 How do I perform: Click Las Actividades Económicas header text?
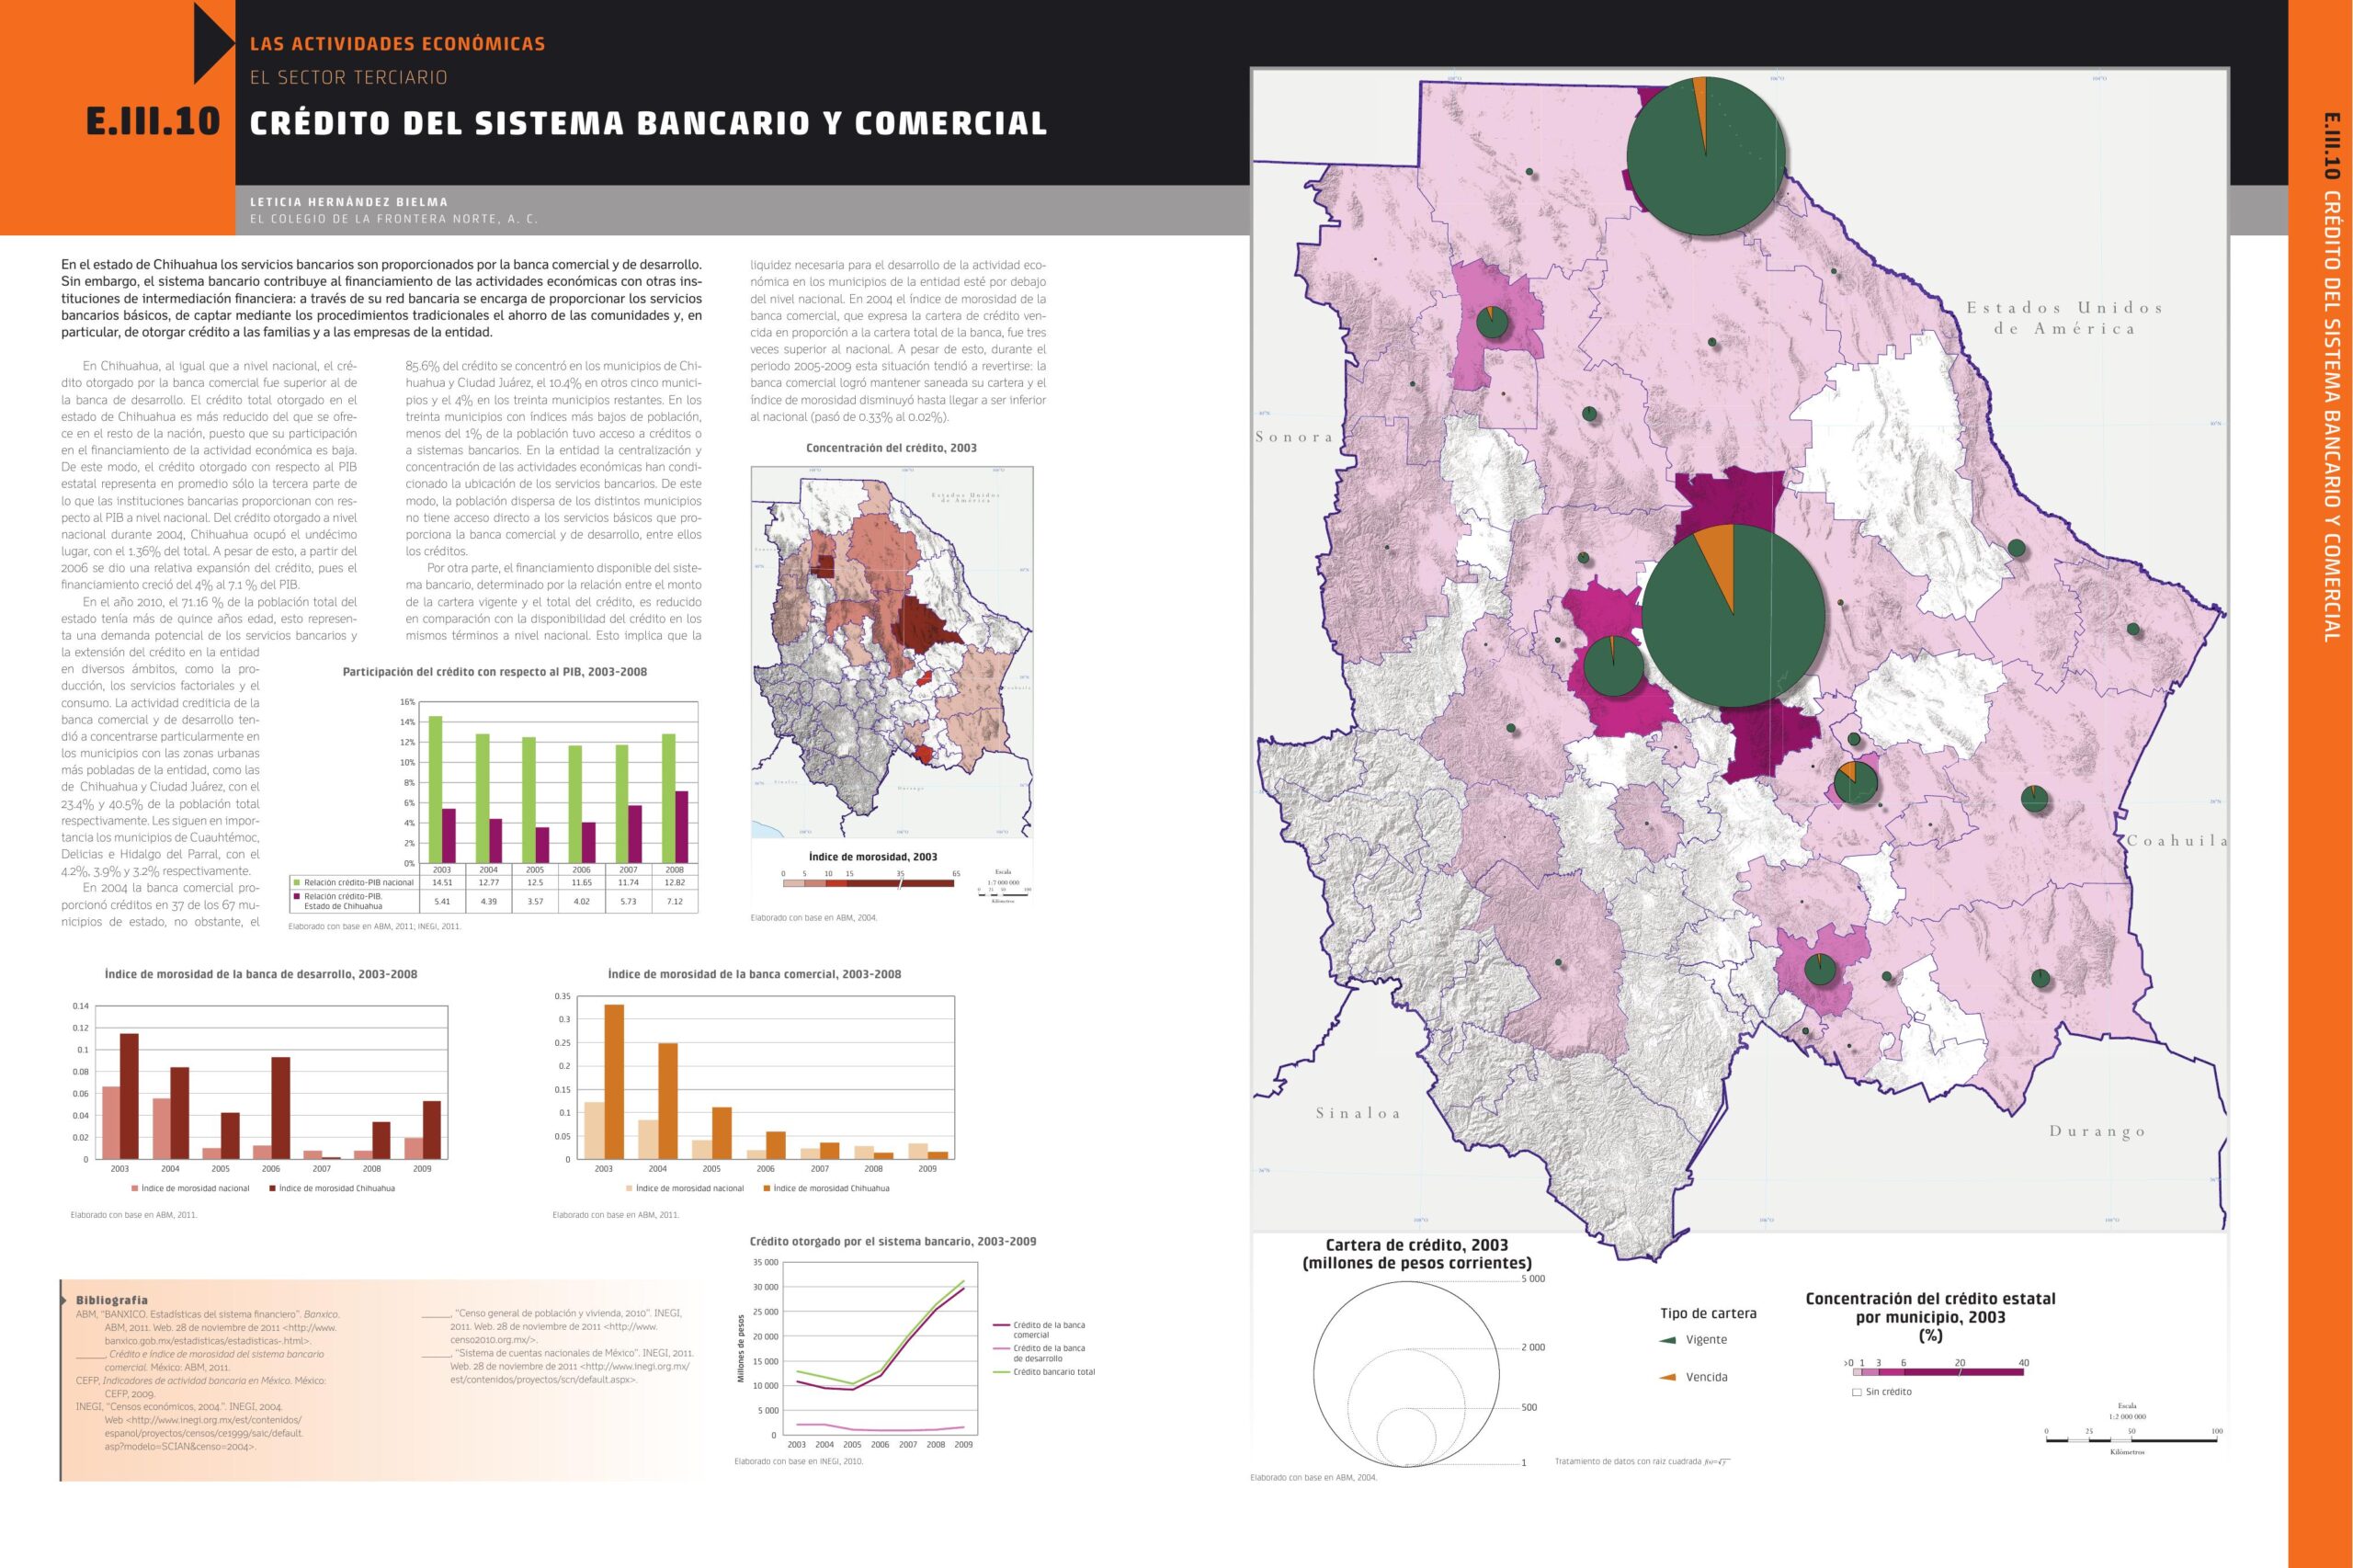point(397,44)
